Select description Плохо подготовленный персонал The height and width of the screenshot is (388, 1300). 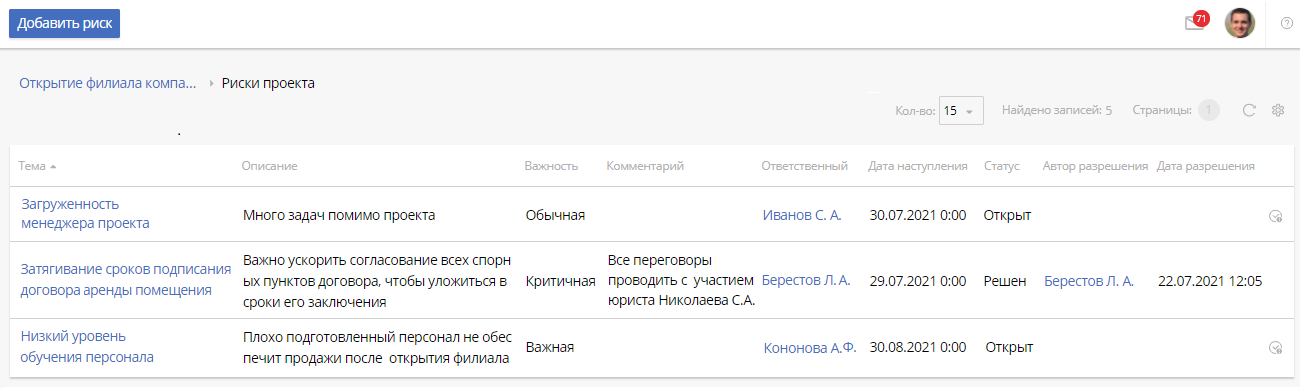[x=377, y=347]
